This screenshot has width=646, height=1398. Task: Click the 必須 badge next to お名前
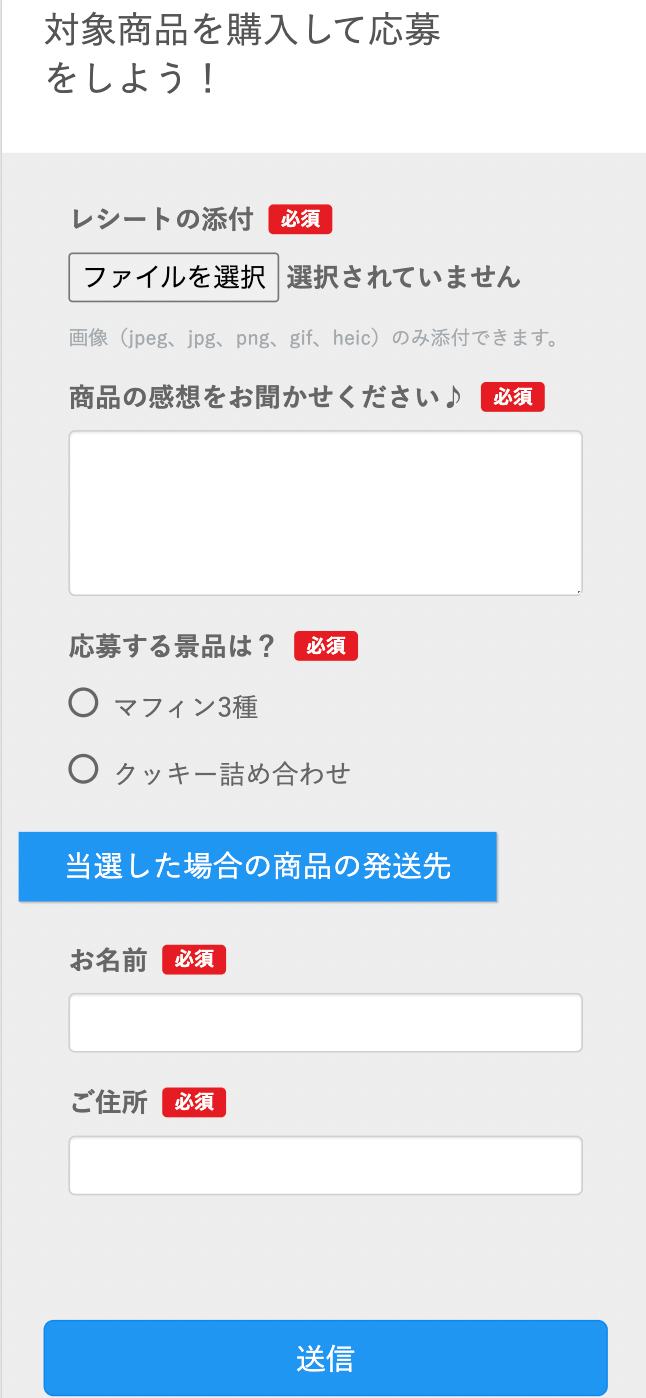pos(194,960)
